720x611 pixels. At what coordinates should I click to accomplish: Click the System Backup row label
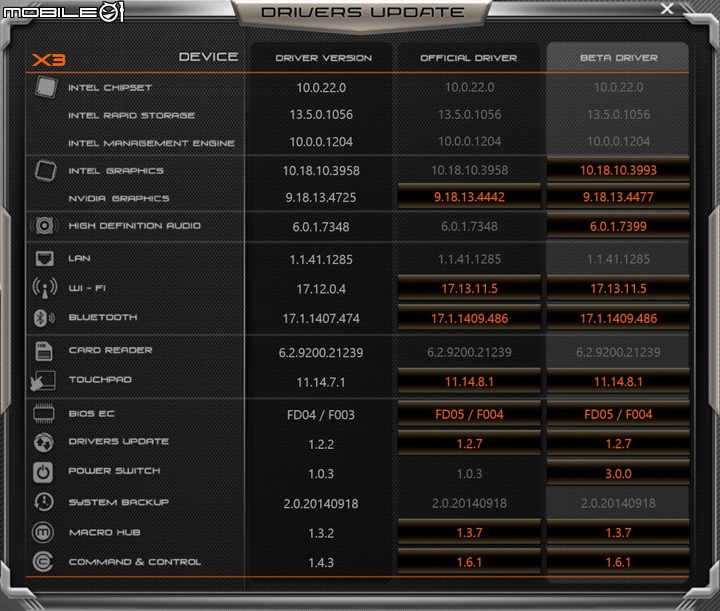click(x=118, y=502)
